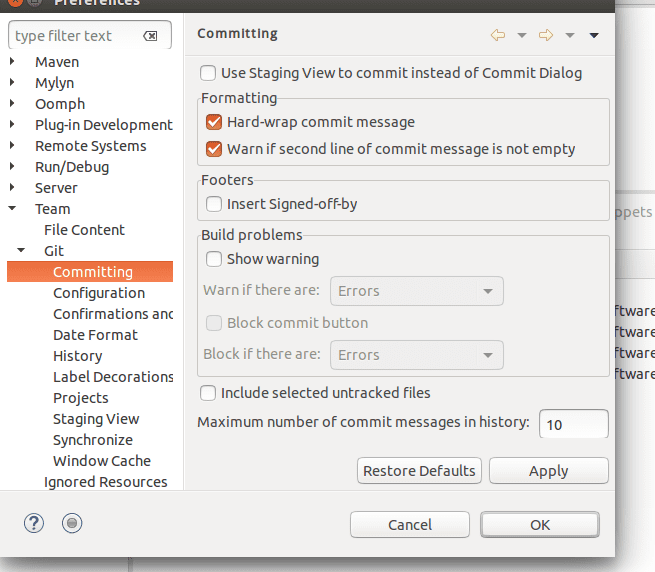Open the Configuration Git page
655x572 pixels.
pyautogui.click(x=99, y=293)
